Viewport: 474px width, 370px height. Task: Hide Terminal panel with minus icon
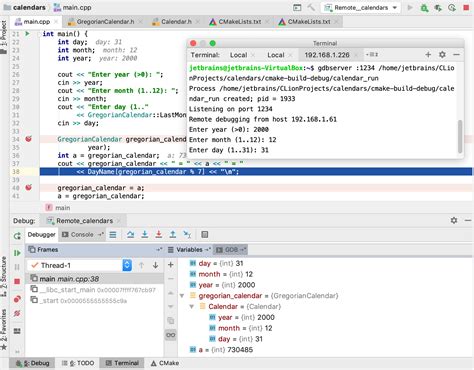coord(456,54)
